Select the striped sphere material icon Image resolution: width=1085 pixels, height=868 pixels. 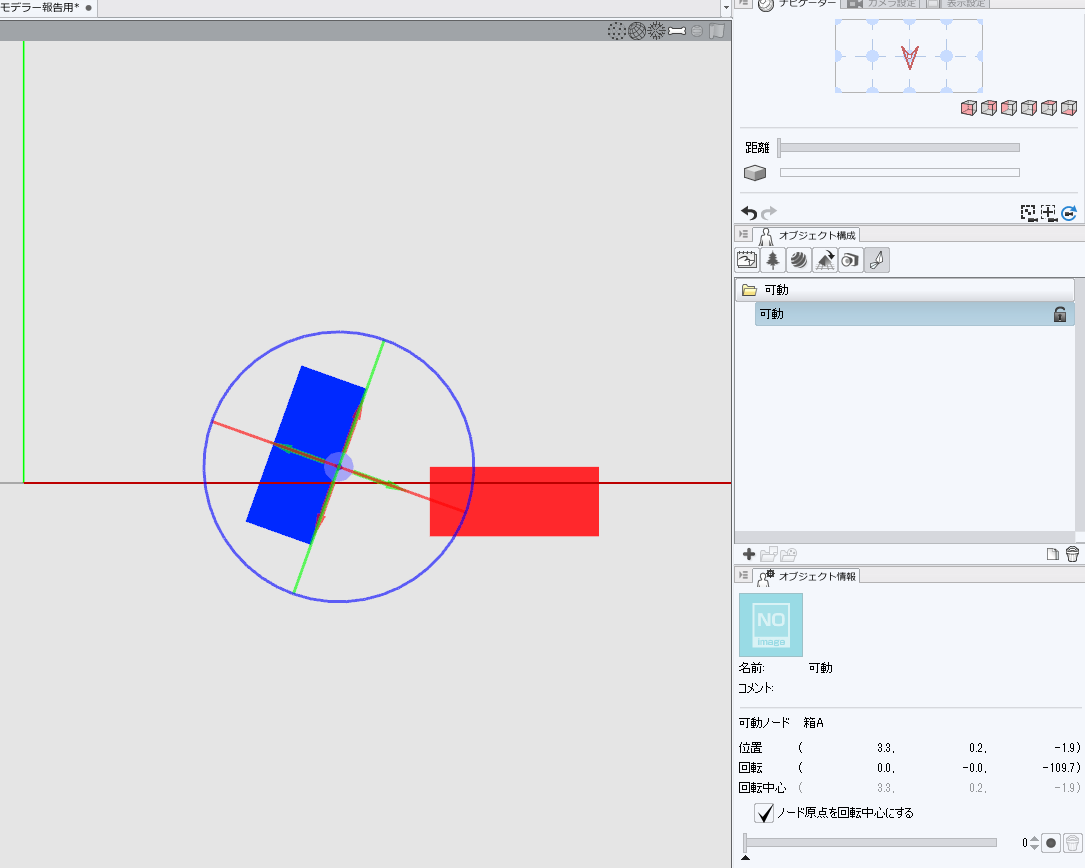pos(798,260)
